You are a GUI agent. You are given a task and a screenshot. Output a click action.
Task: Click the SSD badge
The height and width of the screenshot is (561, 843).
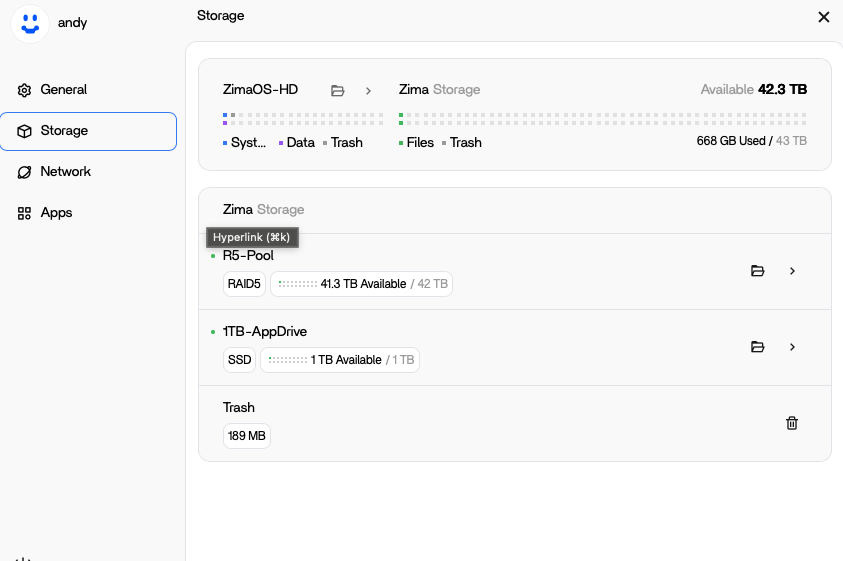pyautogui.click(x=239, y=360)
